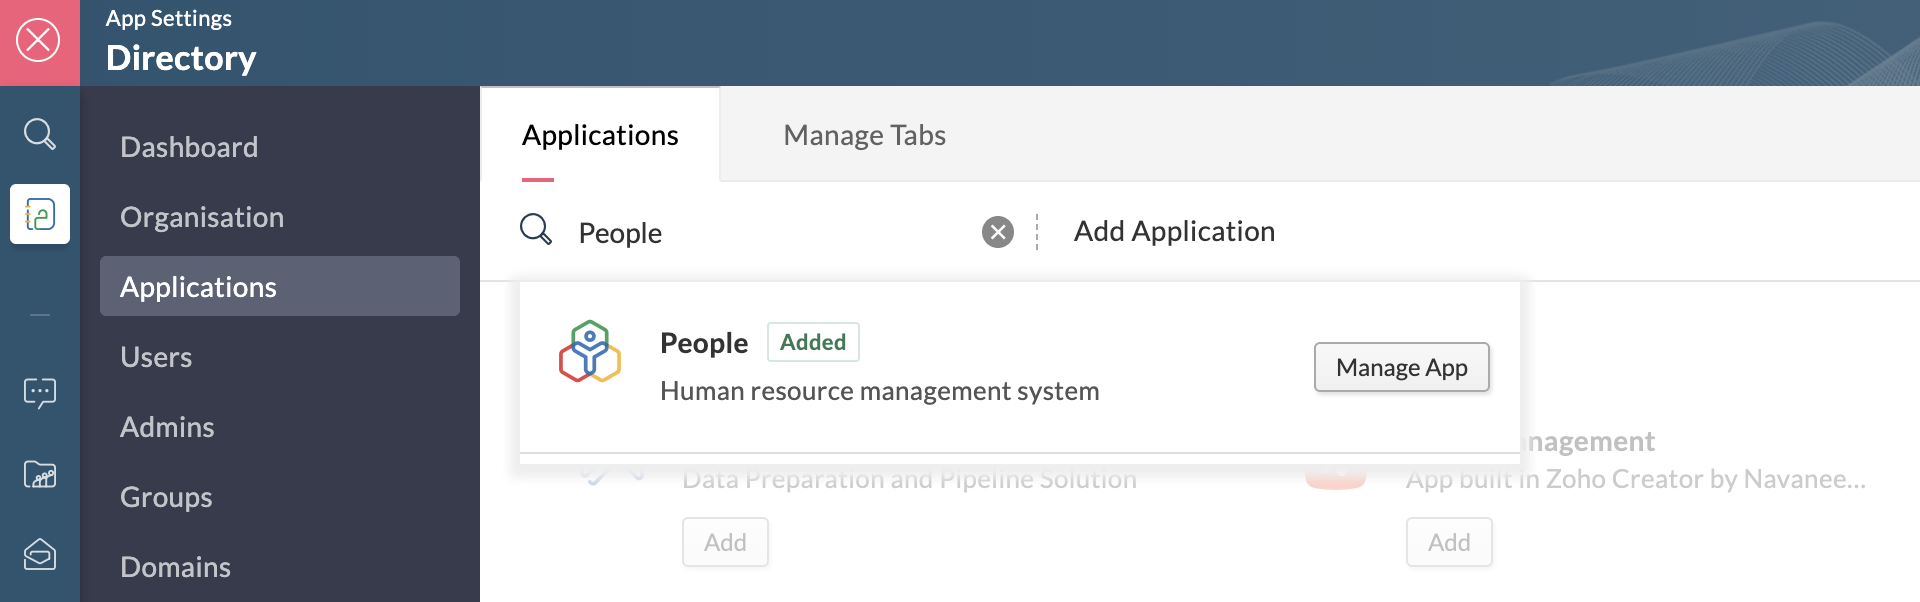Open the folder chart icon in rail
This screenshot has width=1920, height=602.
(40, 474)
